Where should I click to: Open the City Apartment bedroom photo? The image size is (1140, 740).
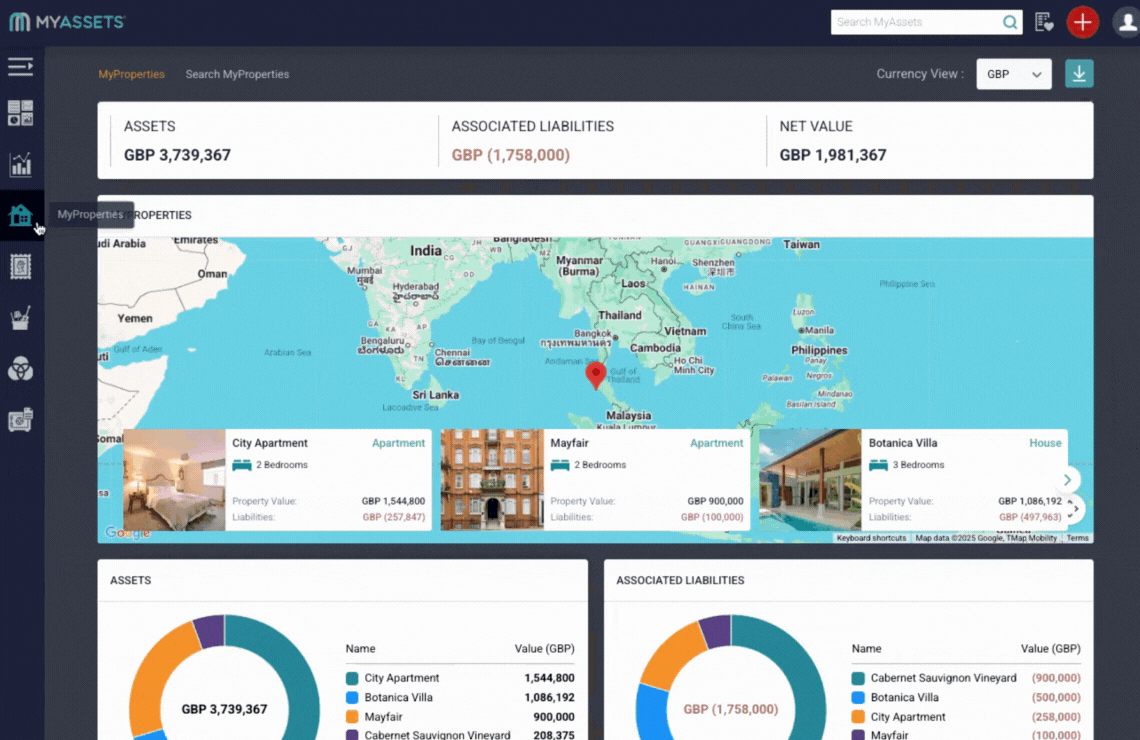click(x=174, y=480)
